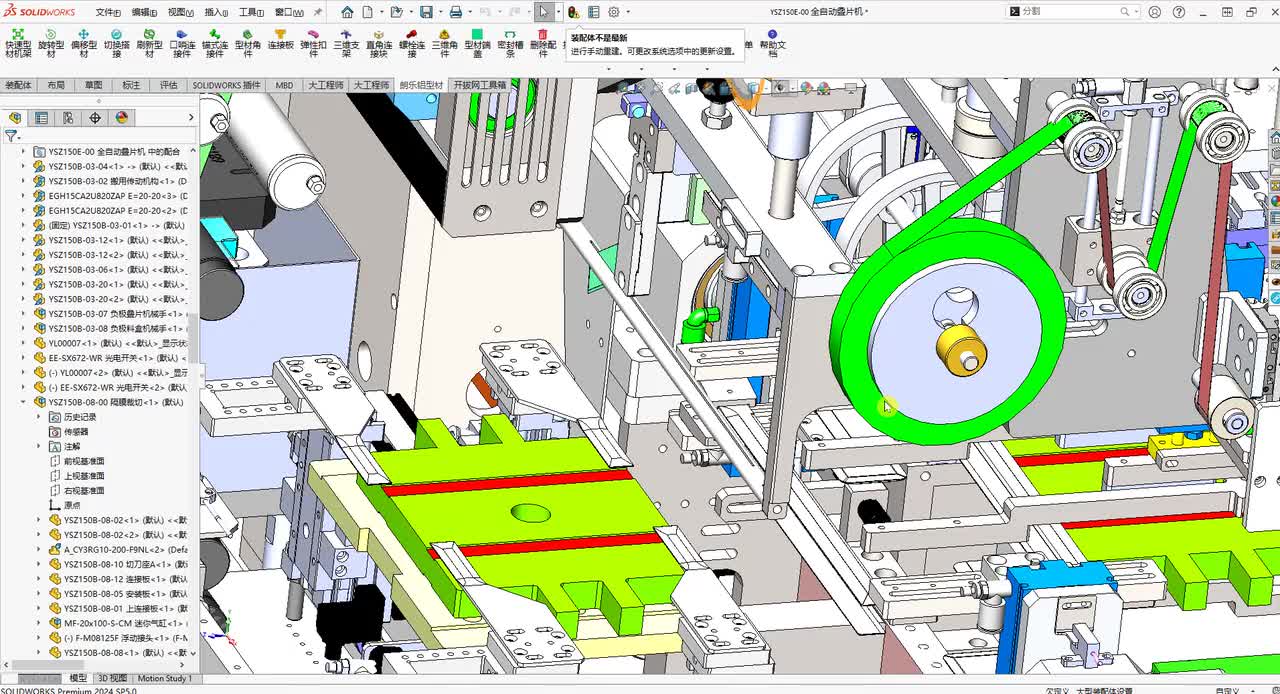Click the 型材角件 tool
This screenshot has width=1280, height=694.
[x=247, y=43]
